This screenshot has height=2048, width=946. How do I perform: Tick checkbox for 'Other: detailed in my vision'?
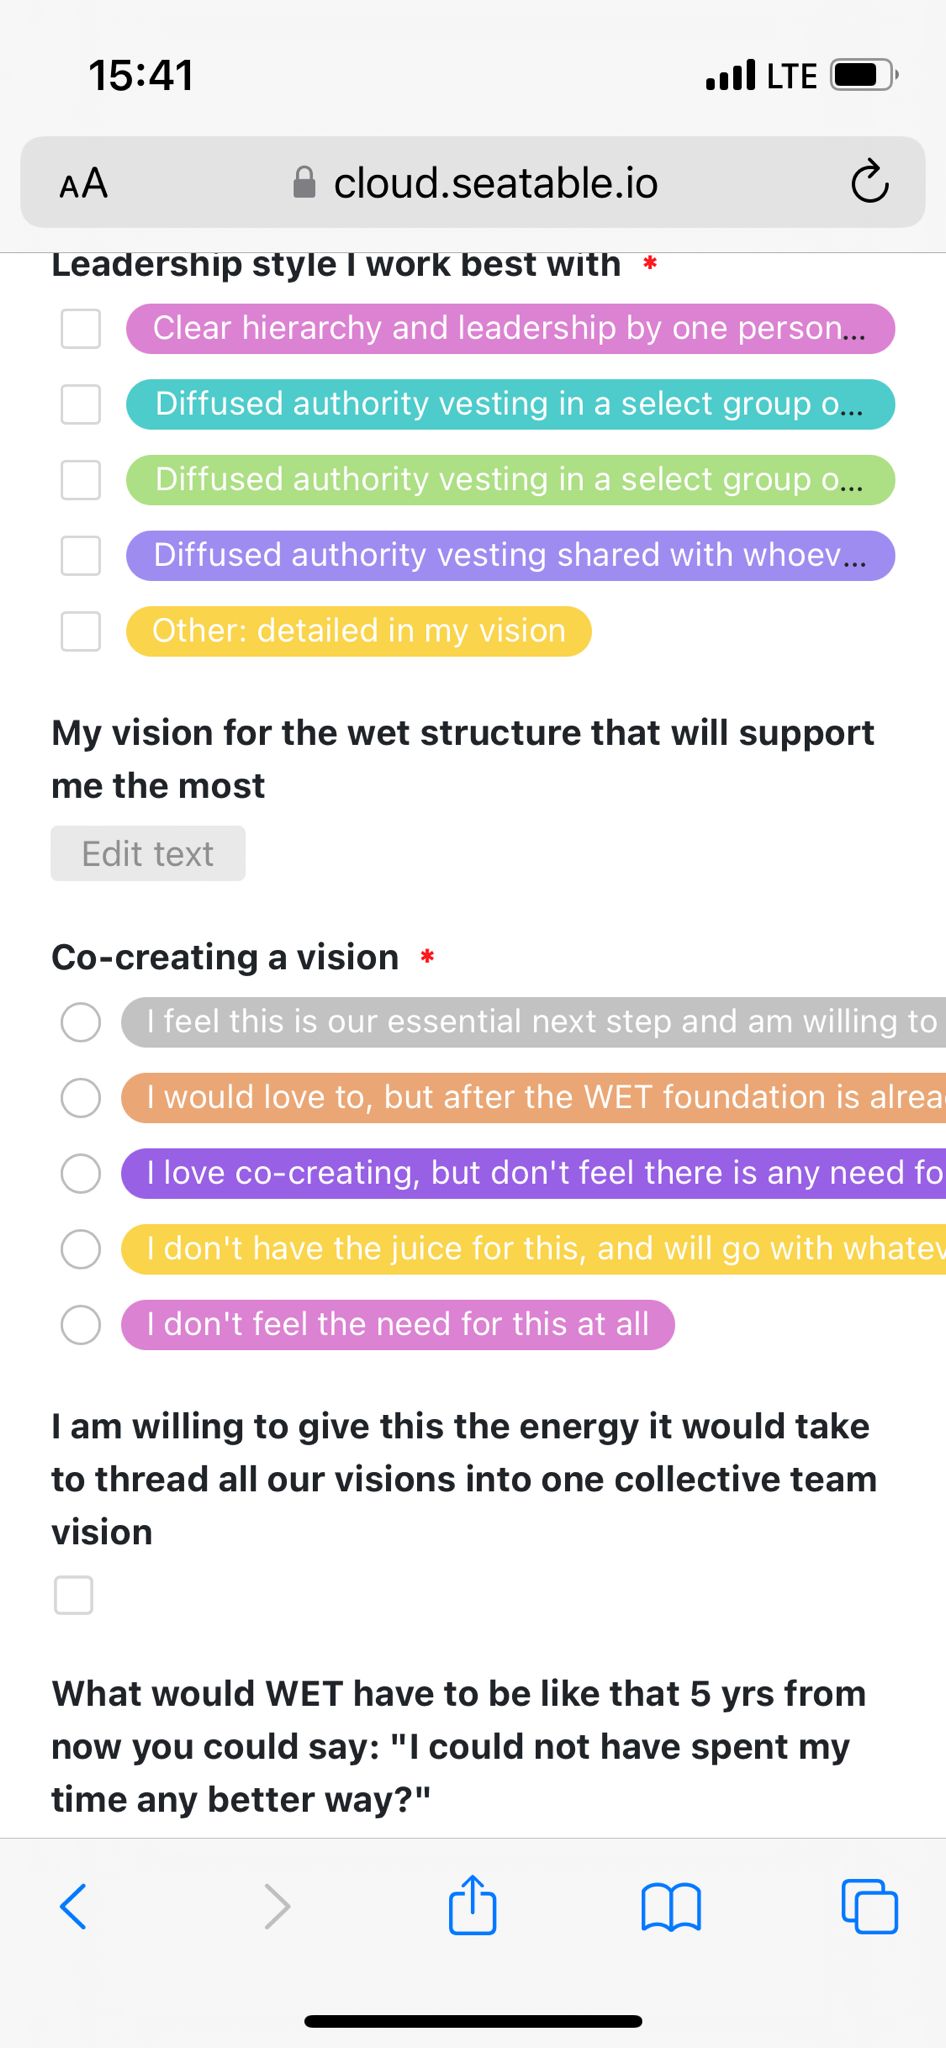pos(81,631)
